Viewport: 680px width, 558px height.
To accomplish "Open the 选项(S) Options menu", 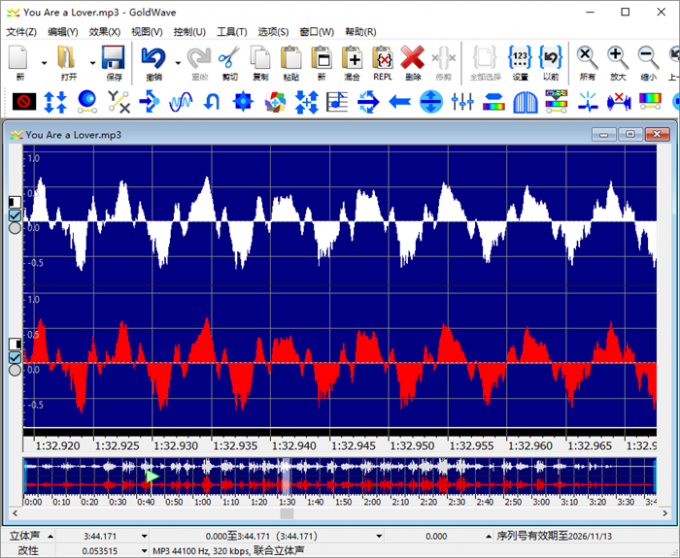I will [273, 32].
